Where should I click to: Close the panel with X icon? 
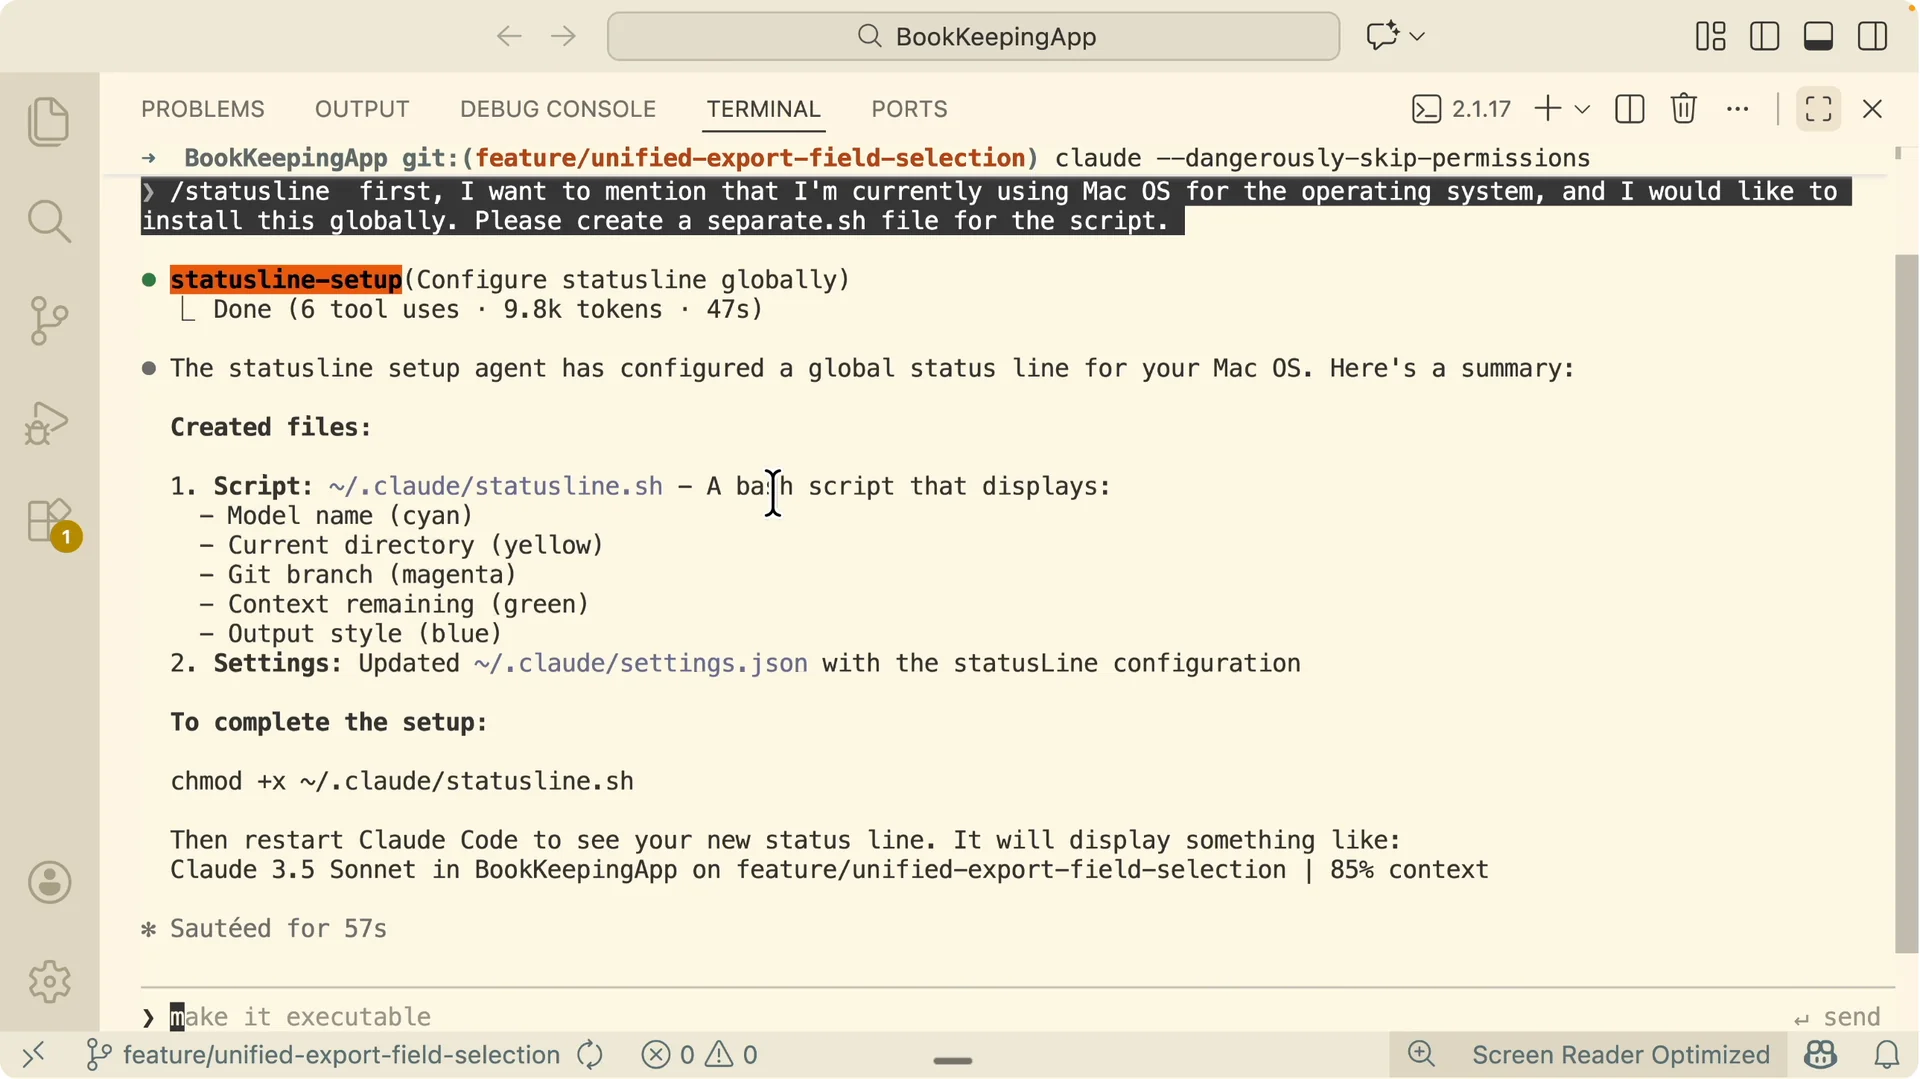(x=1873, y=109)
